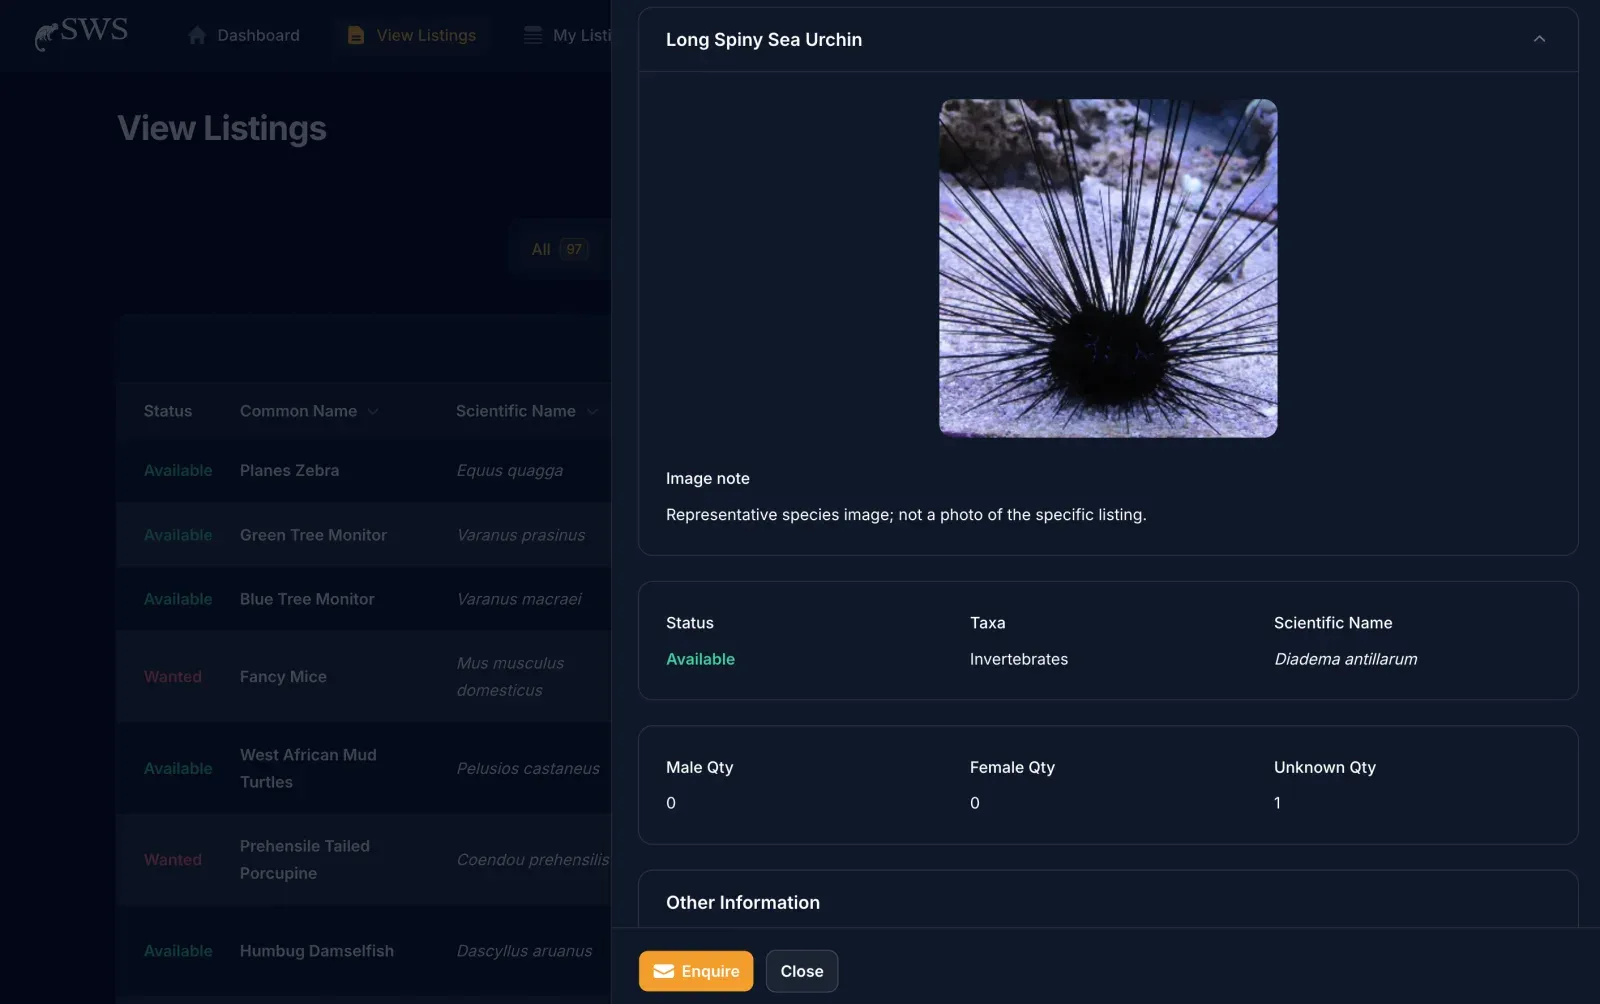Screen dimensions: 1600x1004
Task: Click the Wanted status for Fancy Mice
Action: click(x=173, y=677)
